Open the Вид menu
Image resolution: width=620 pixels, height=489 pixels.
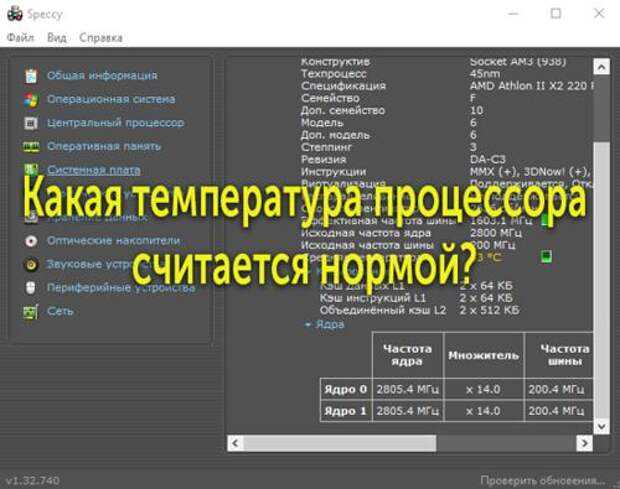(x=57, y=38)
